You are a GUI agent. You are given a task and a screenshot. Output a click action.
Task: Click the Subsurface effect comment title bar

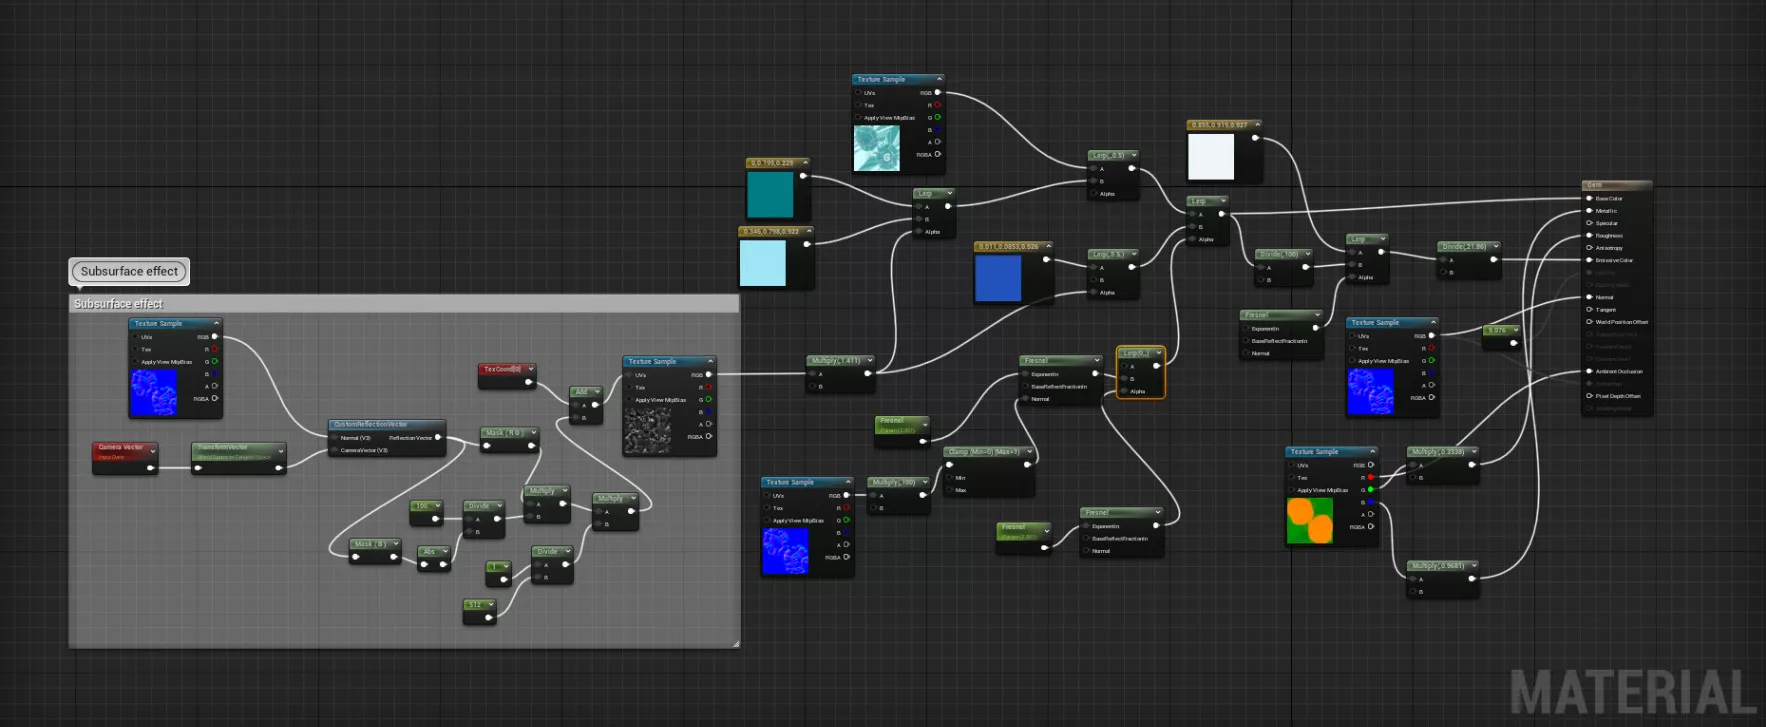tap(400, 303)
